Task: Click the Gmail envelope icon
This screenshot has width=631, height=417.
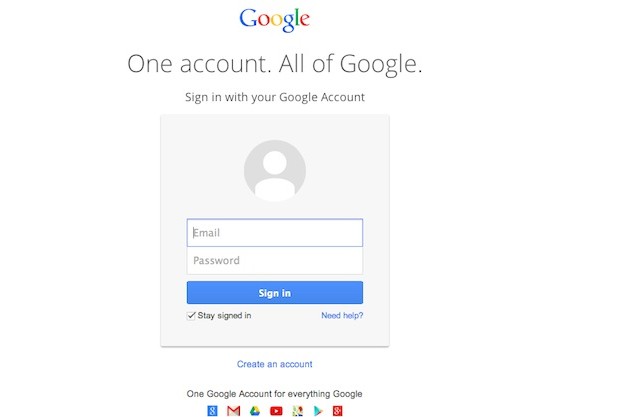Action: [233, 411]
